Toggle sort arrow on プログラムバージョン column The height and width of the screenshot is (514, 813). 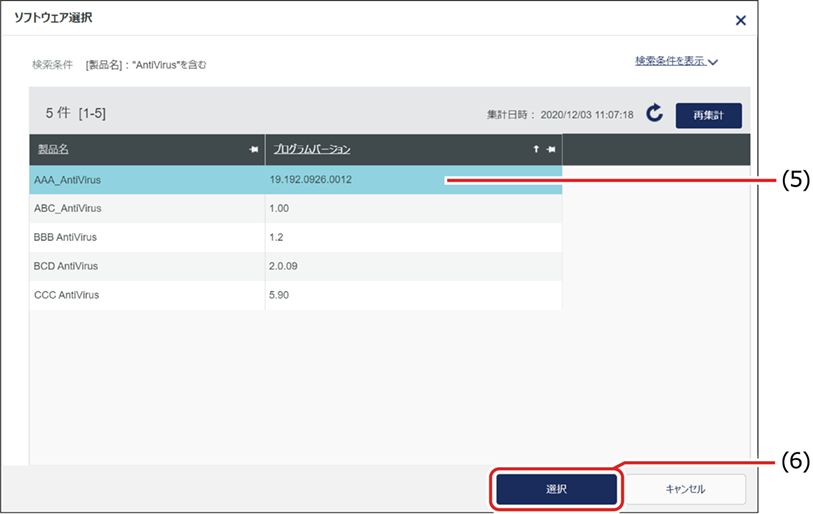[536, 149]
